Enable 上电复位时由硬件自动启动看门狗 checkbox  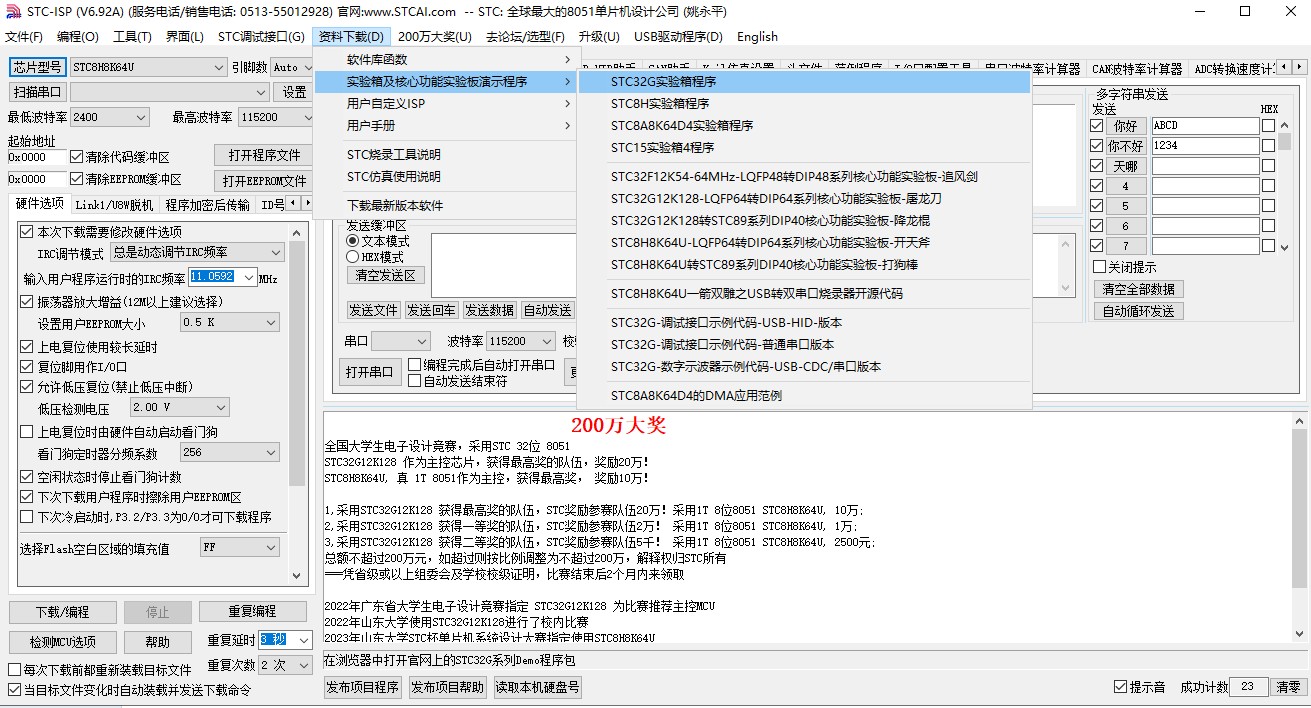tap(27, 432)
